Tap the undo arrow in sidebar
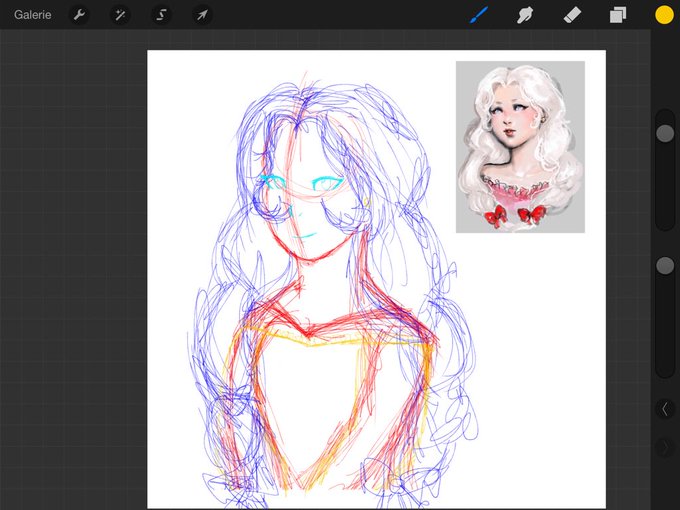 [x=665, y=409]
